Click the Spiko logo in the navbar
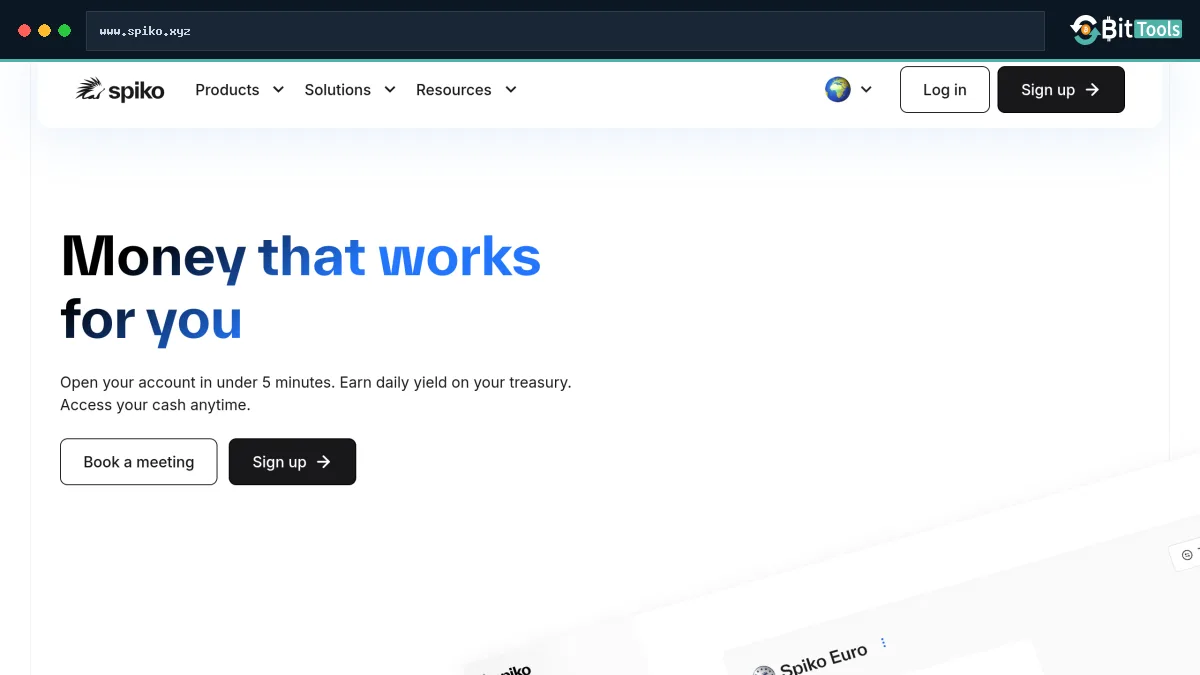Image resolution: width=1200 pixels, height=675 pixels. [120, 90]
